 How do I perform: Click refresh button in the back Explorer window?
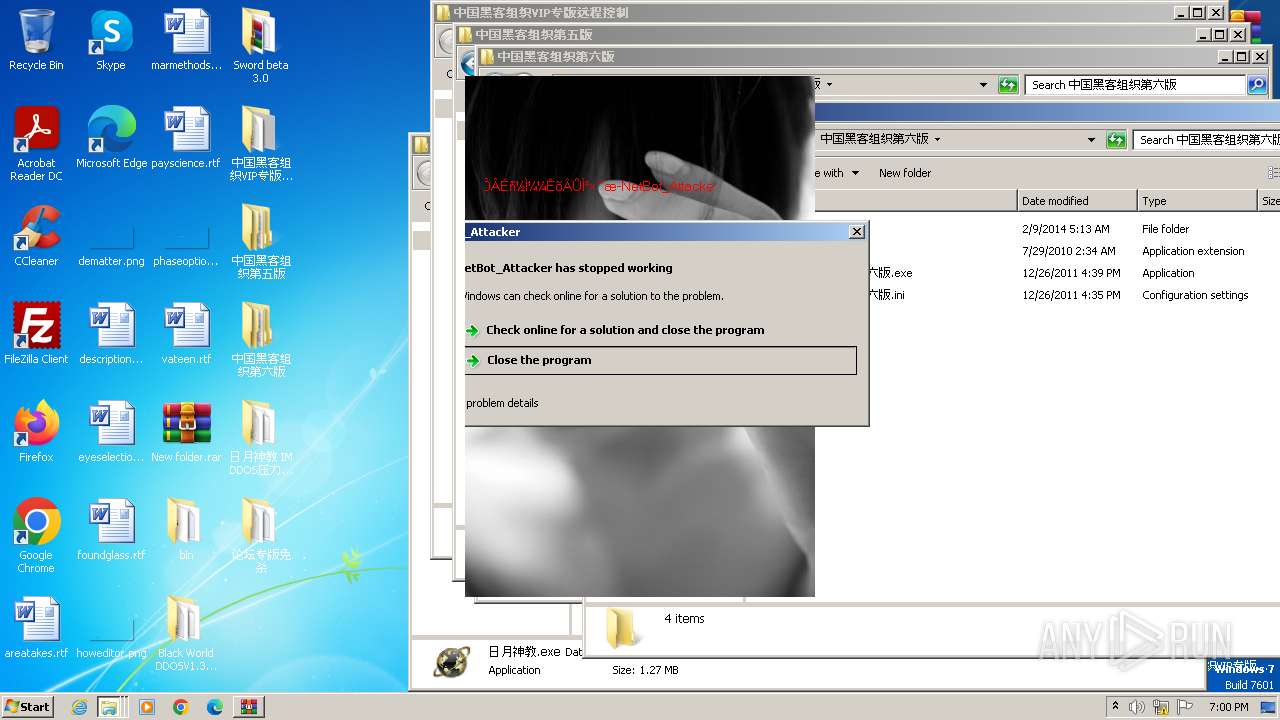click(1008, 85)
